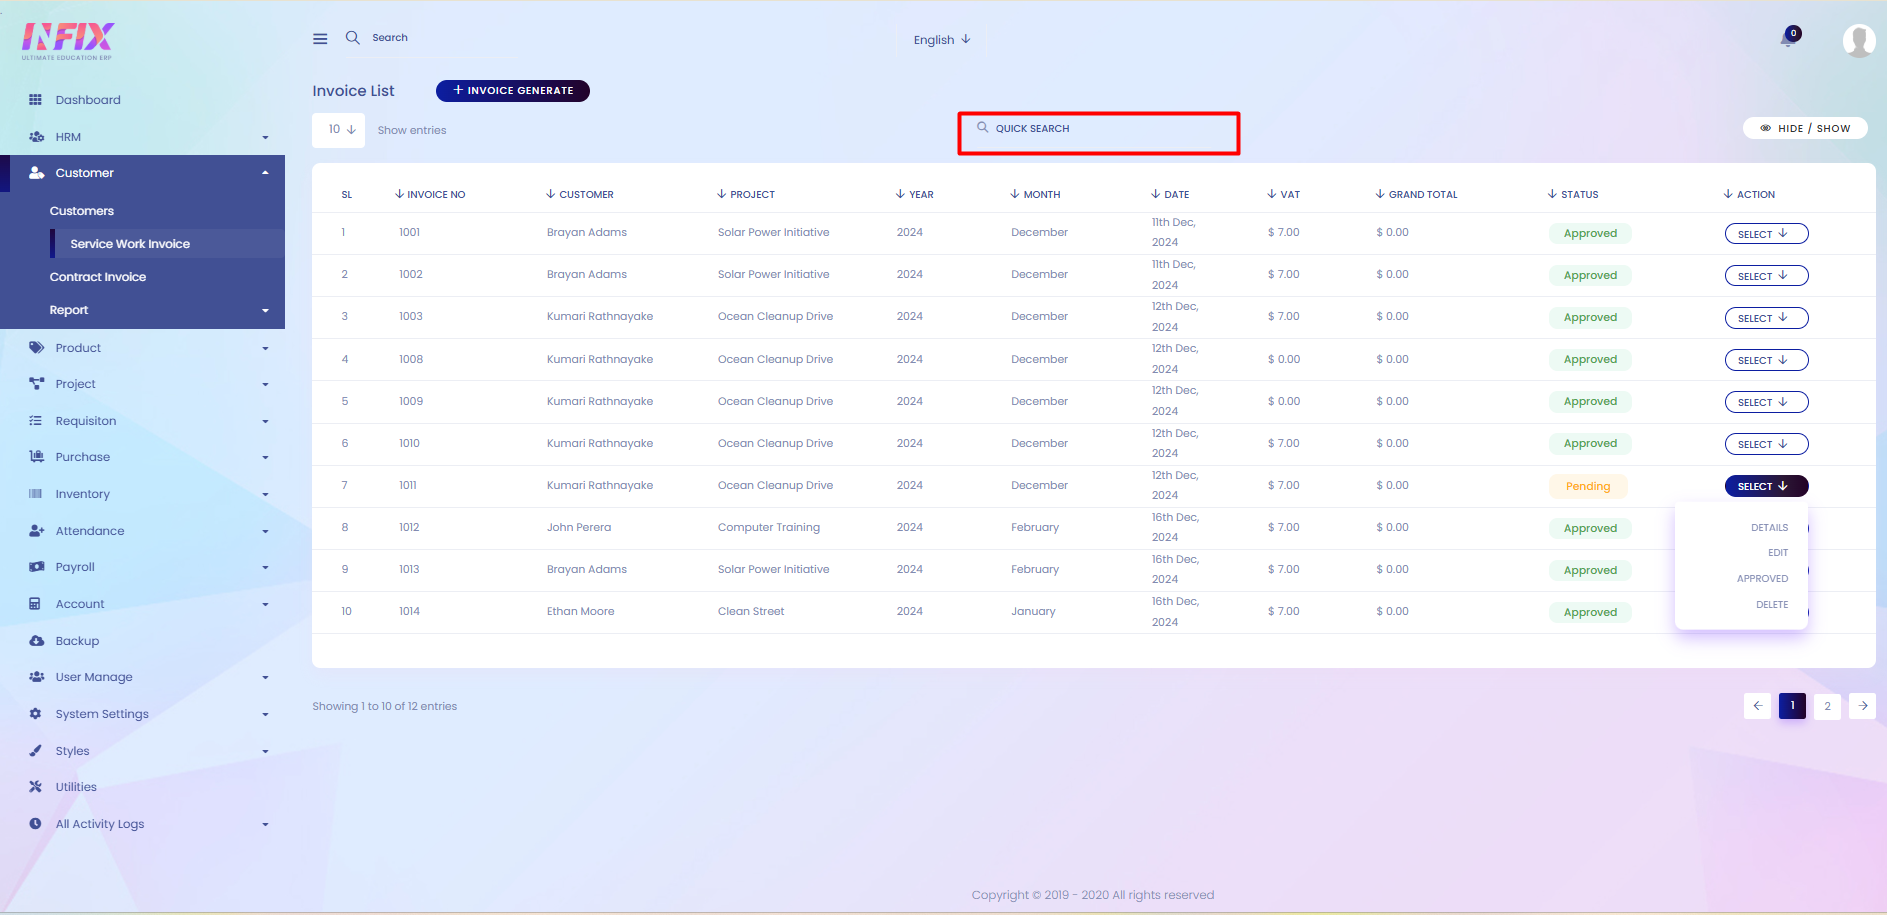
Task: Close Select dropdown for invoice 1011
Action: (x=1766, y=486)
